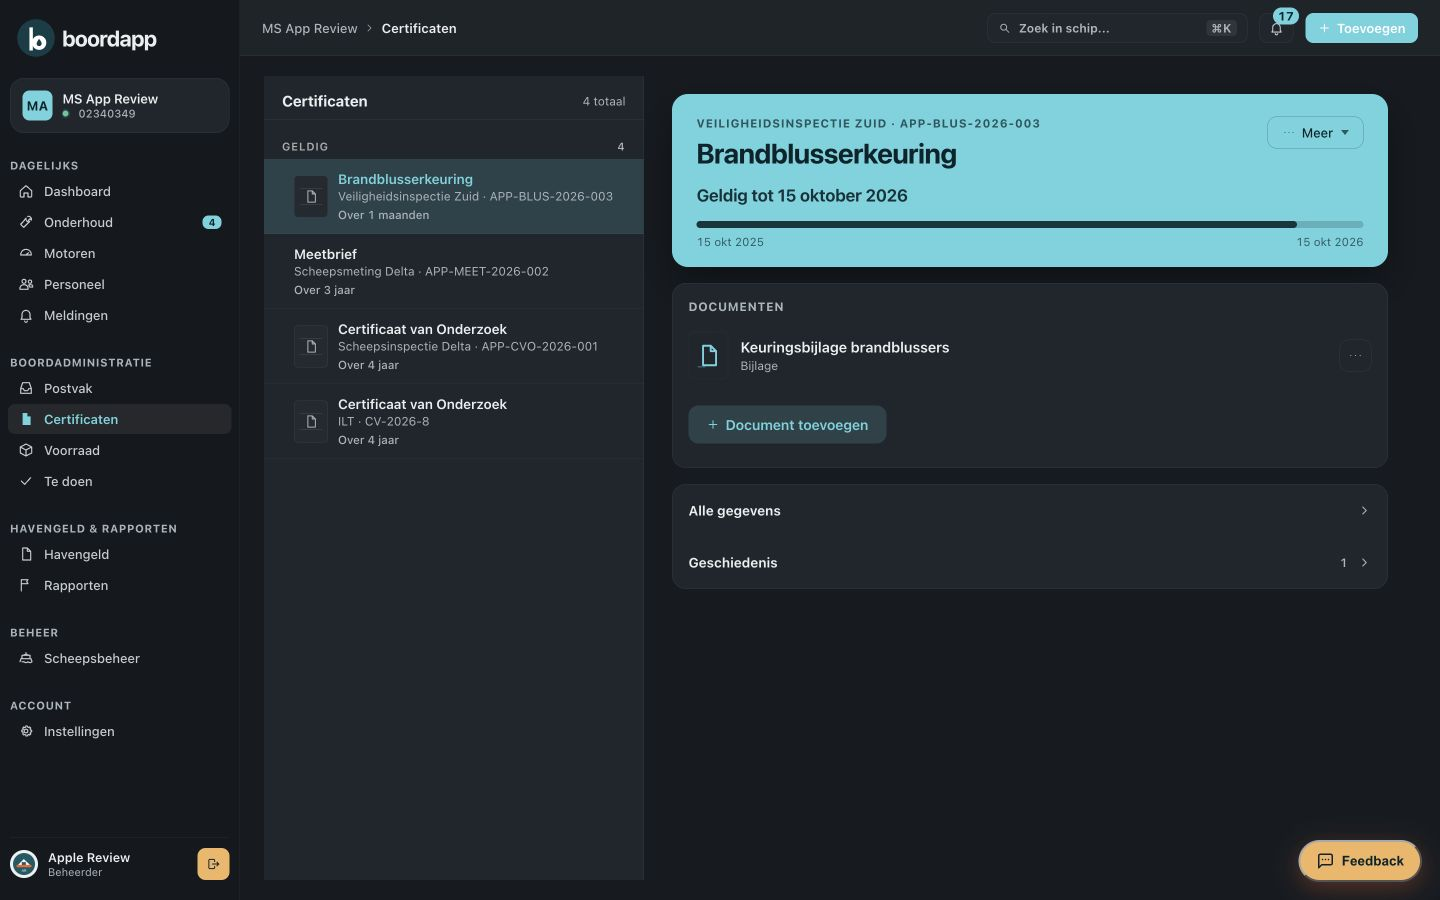Click the 'Geldig tot 15 oktober 2026' text
1440x900 pixels.
(802, 196)
